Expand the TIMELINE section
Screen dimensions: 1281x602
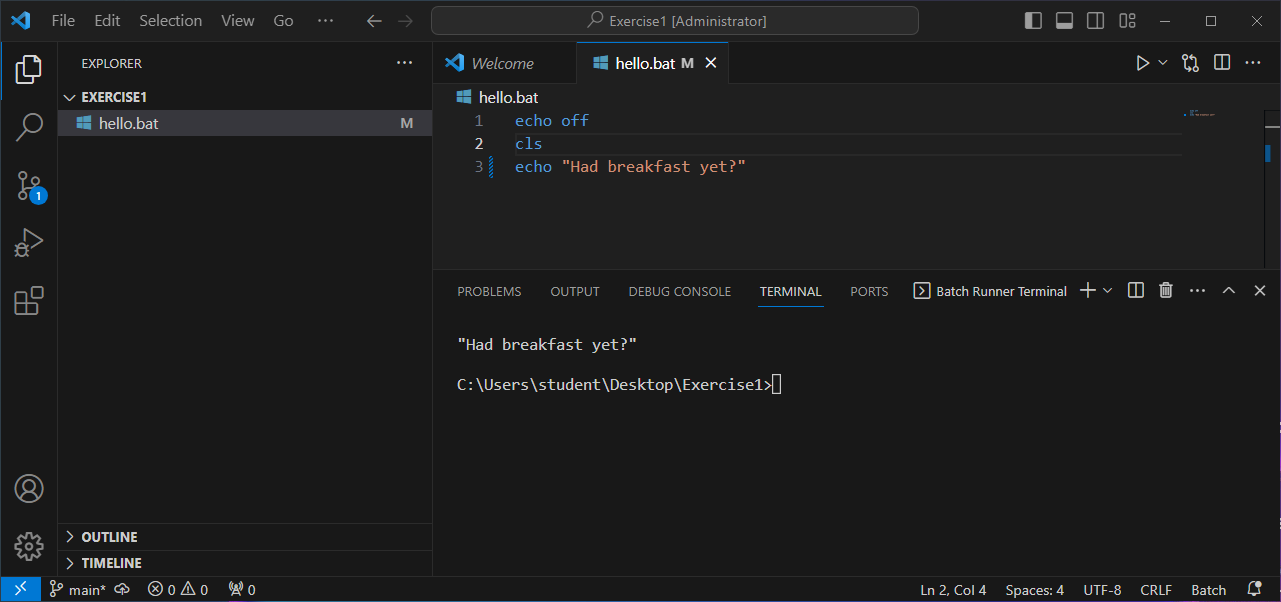111,563
